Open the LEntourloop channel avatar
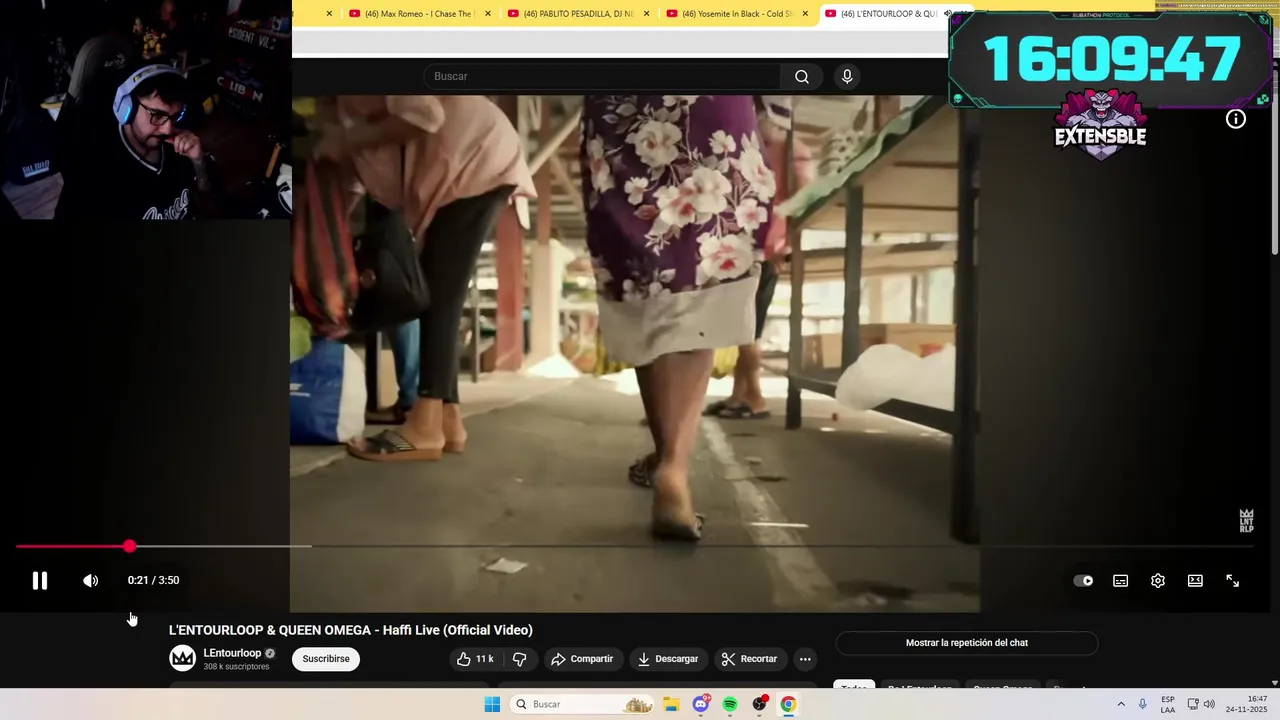The width and height of the screenshot is (1280, 720). tap(182, 658)
